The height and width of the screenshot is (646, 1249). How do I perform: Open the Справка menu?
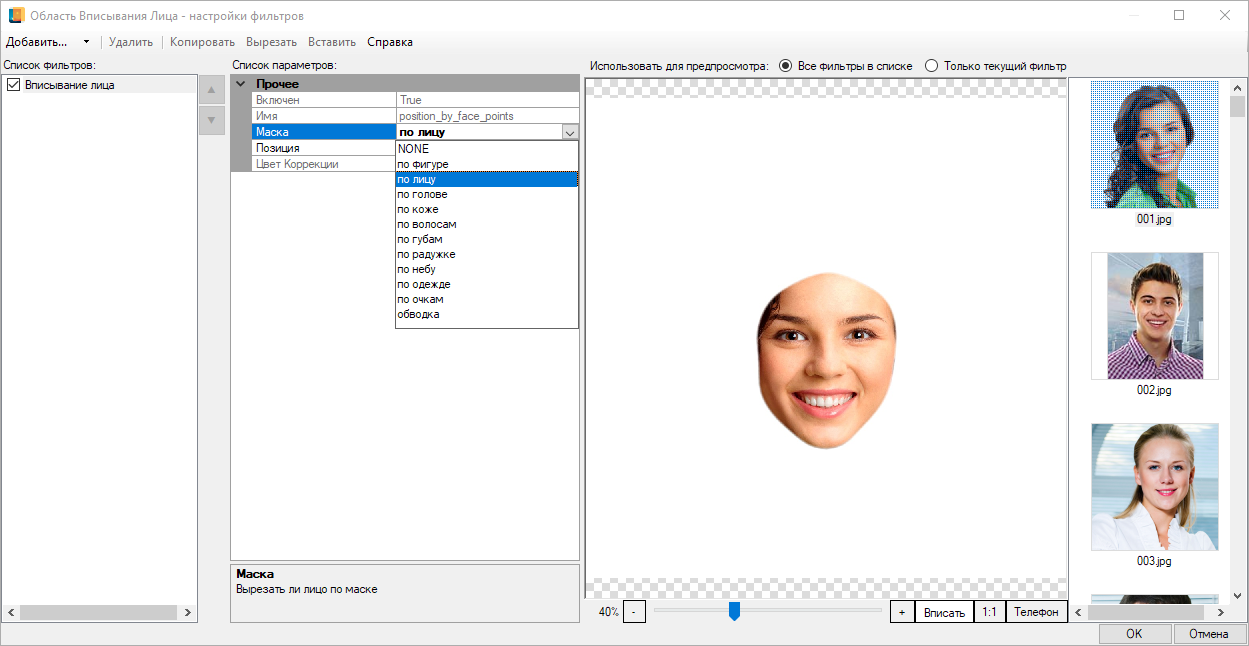(390, 42)
